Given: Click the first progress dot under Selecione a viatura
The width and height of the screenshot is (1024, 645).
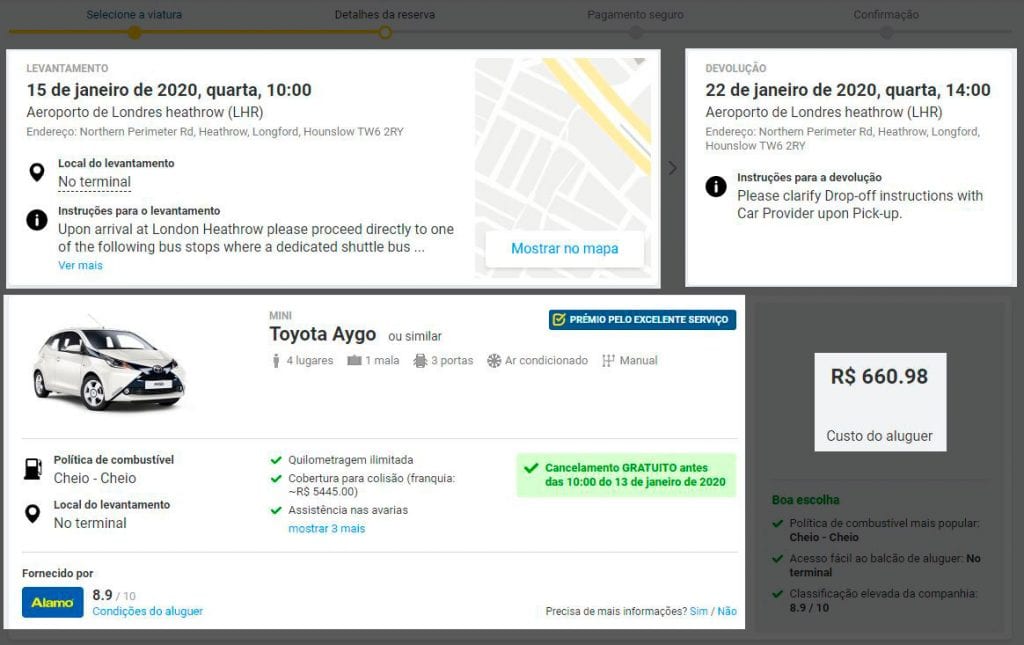Looking at the screenshot, I should pyautogui.click(x=134, y=32).
